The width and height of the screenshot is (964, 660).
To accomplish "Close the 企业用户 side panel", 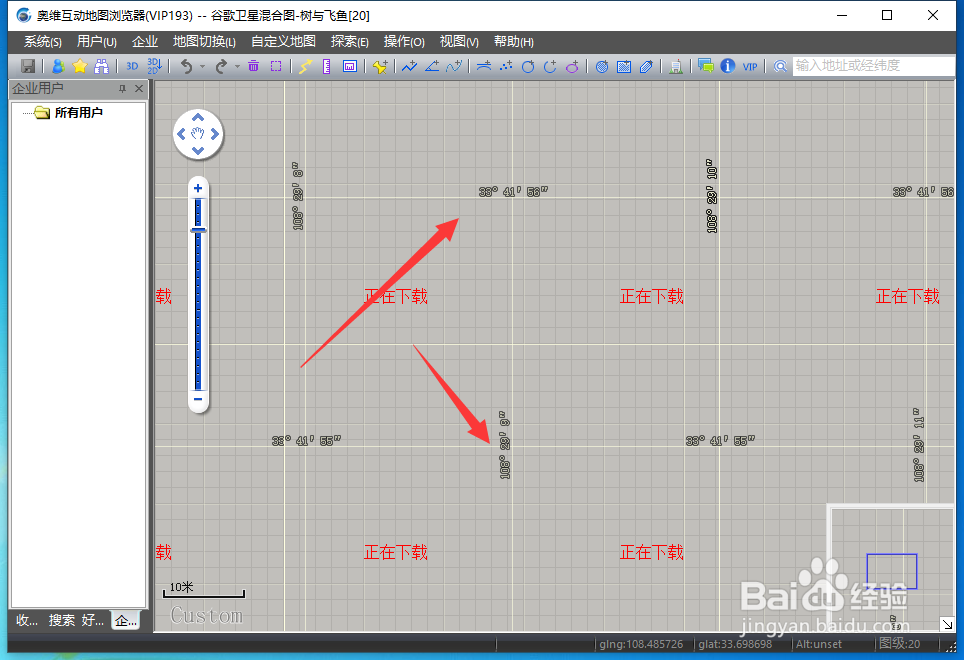I will pos(139,88).
